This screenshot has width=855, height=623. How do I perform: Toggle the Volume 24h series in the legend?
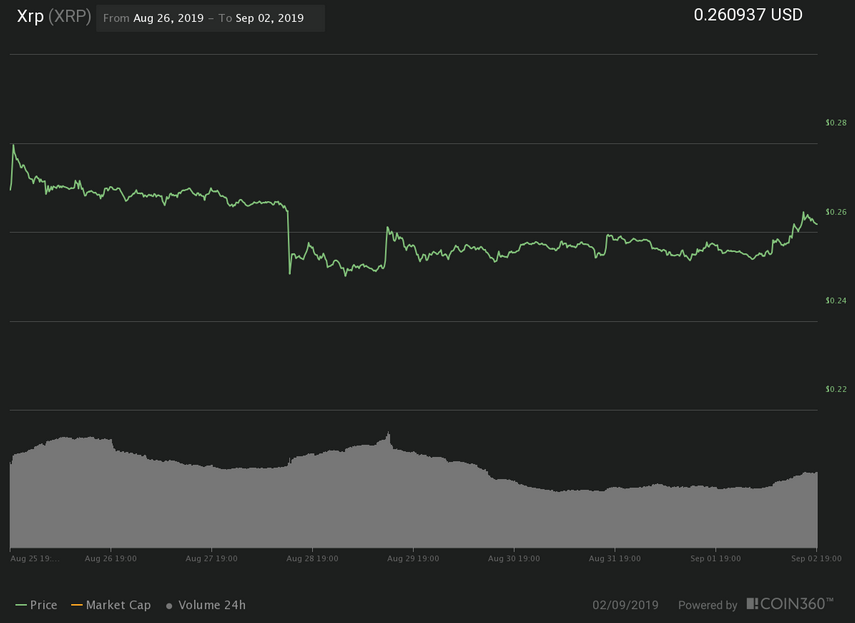[x=206, y=605]
